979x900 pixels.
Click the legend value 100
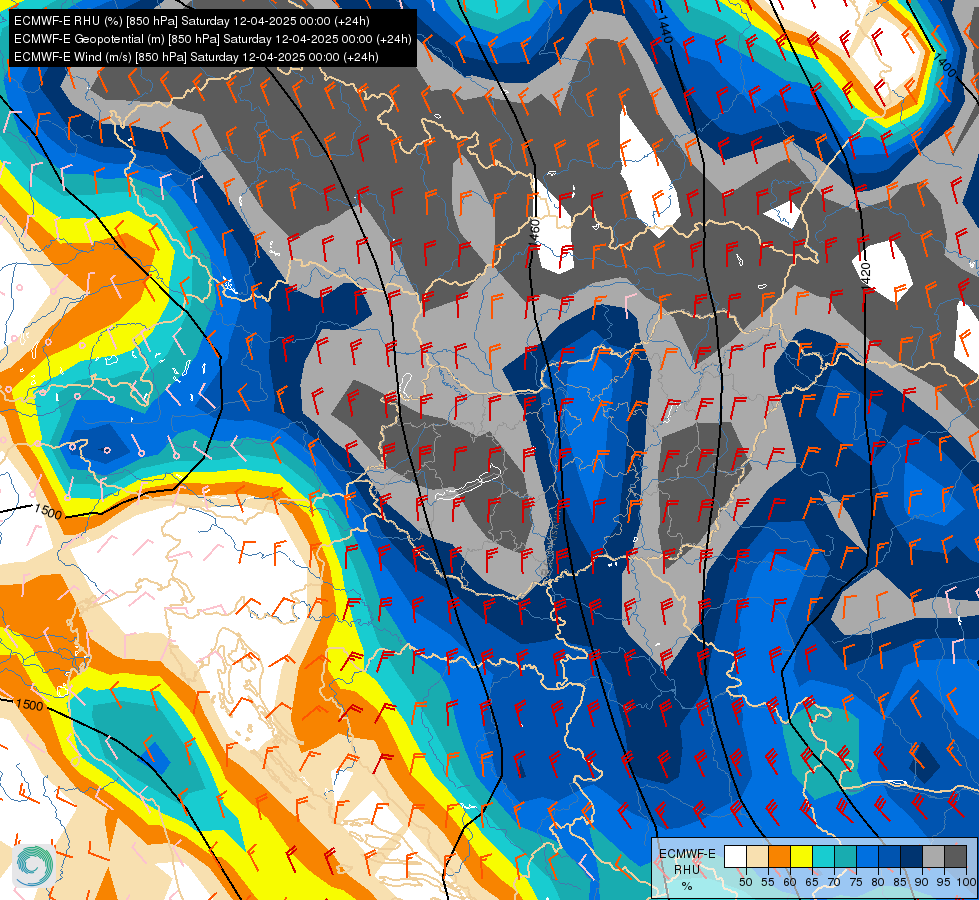click(967, 882)
